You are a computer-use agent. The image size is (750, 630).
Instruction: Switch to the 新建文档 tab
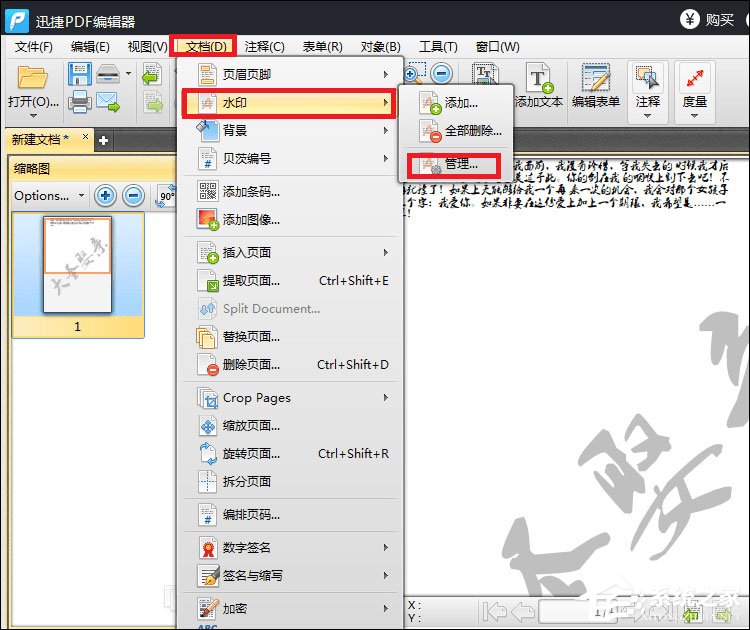pos(40,140)
